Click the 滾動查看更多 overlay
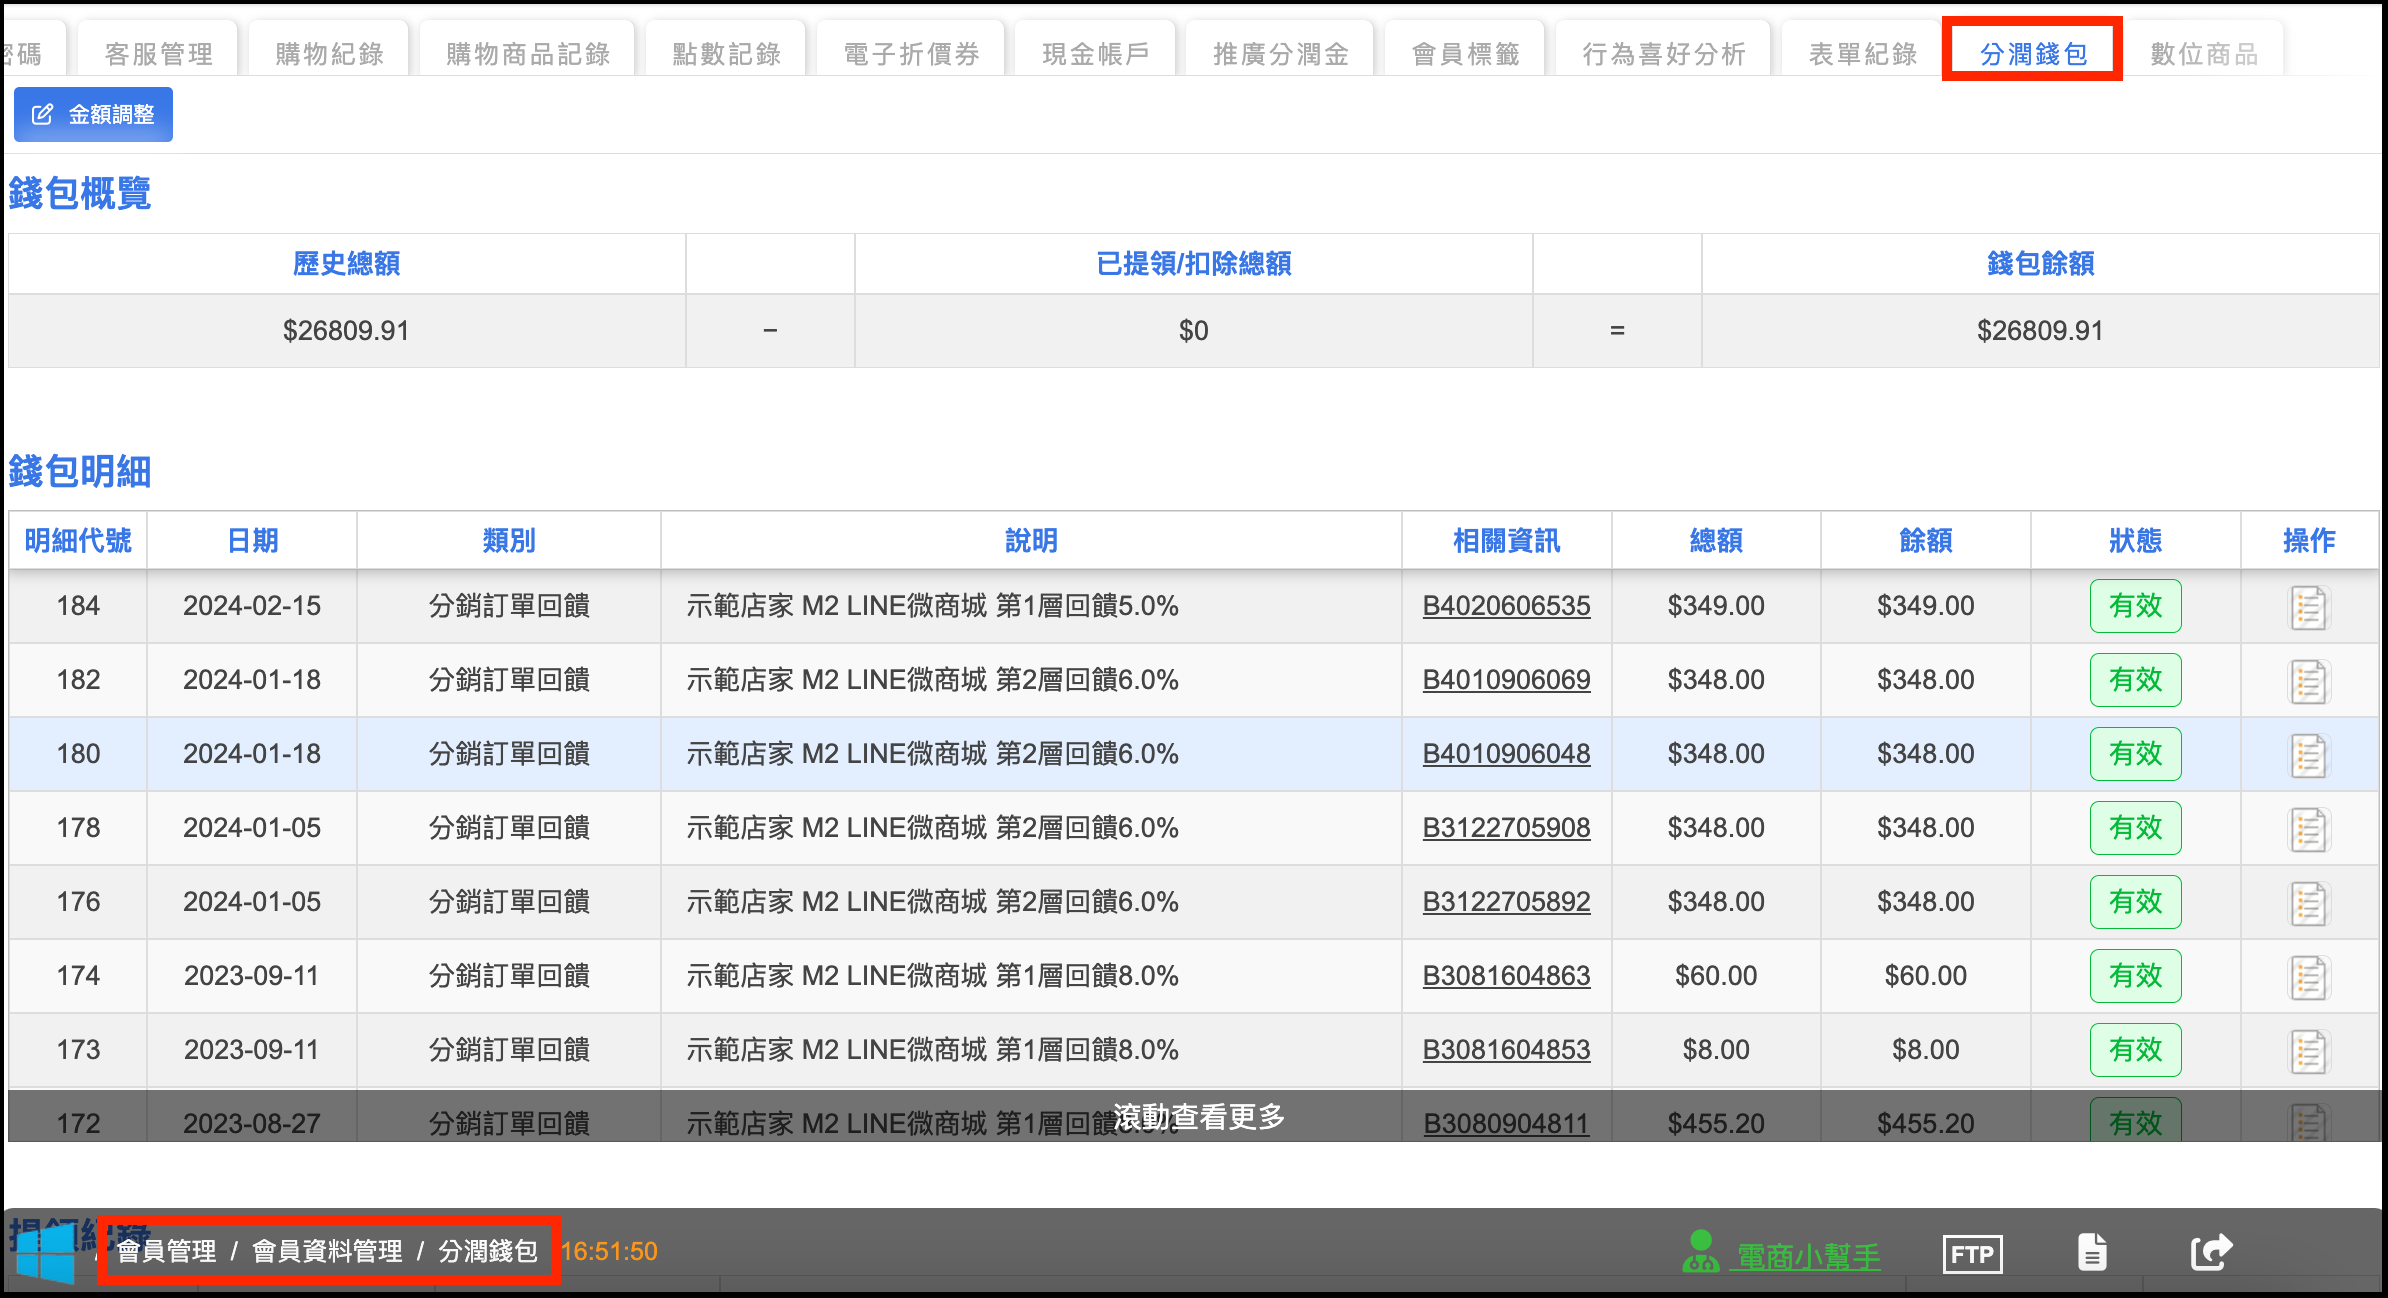The image size is (2388, 1298). point(1198,1117)
